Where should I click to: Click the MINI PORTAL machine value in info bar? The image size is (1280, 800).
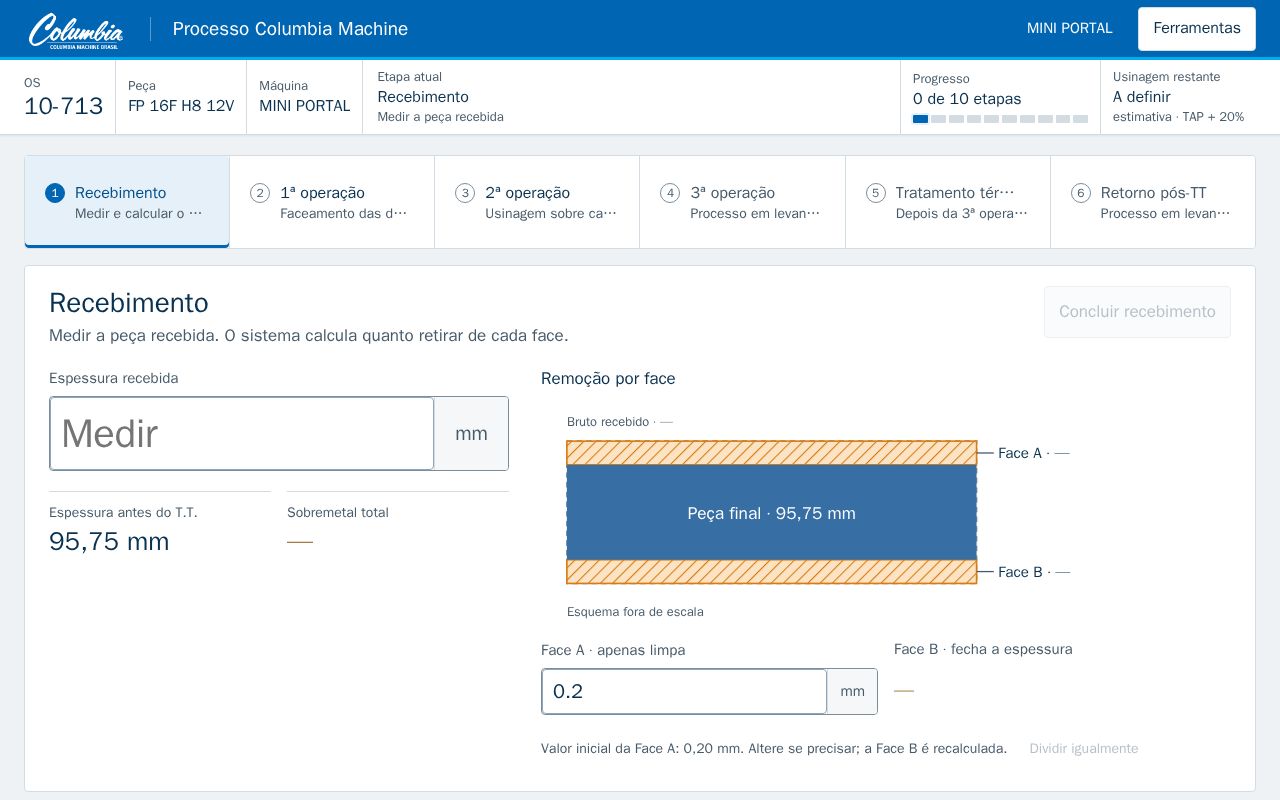click(x=305, y=106)
